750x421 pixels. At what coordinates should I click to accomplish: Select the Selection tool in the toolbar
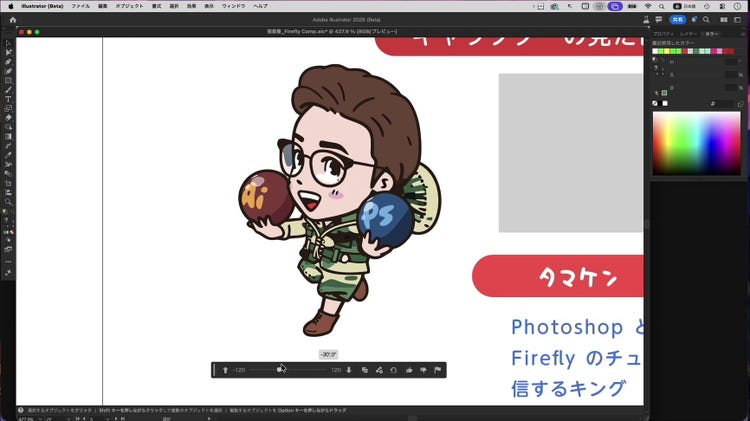8,44
